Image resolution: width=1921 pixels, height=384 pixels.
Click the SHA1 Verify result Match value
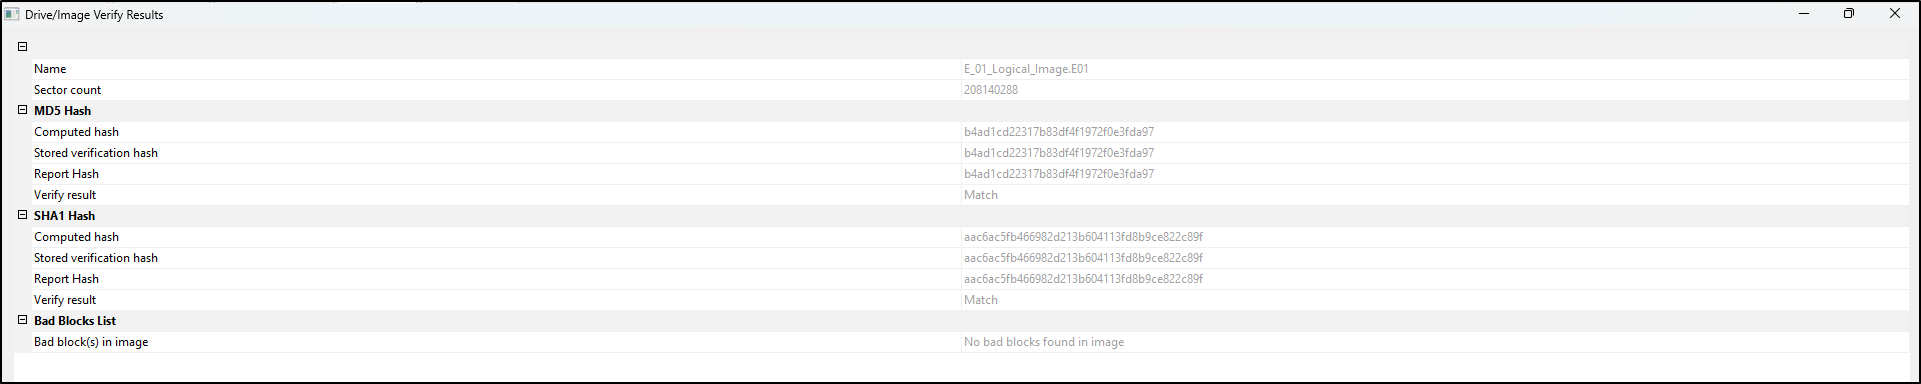tap(981, 300)
